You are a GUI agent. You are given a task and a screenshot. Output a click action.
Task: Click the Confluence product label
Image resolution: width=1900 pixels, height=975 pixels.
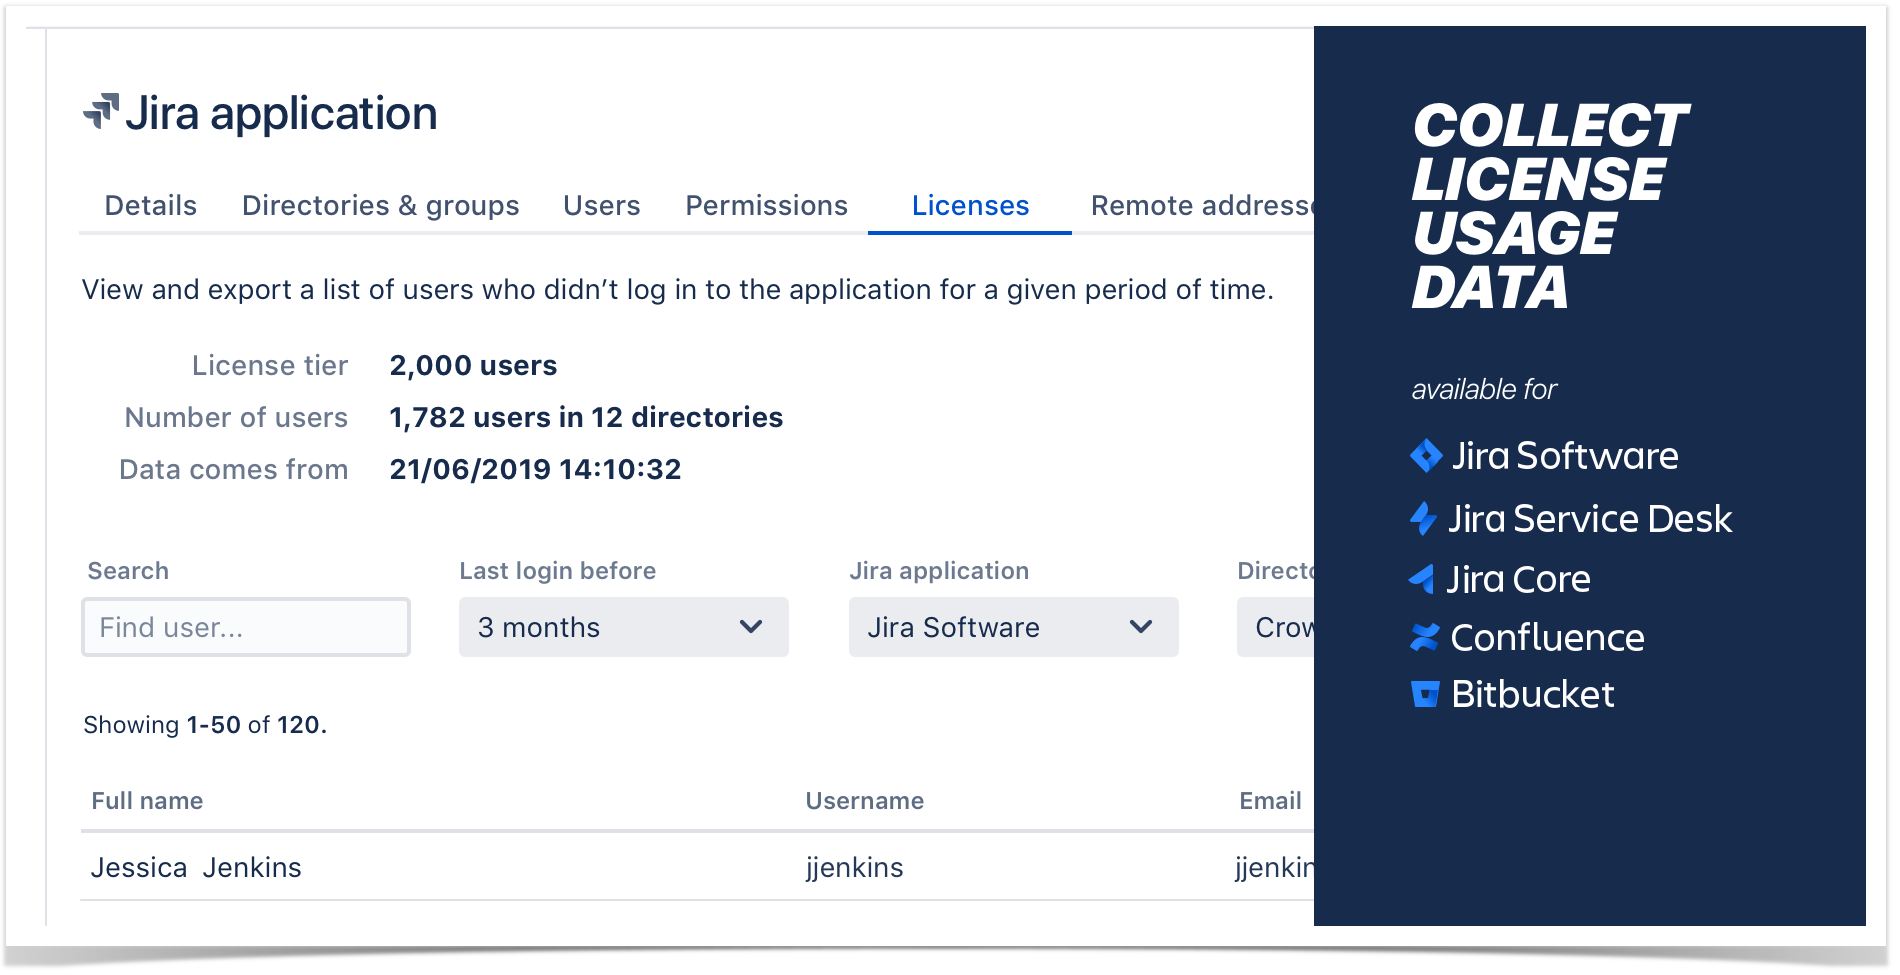tap(1548, 637)
